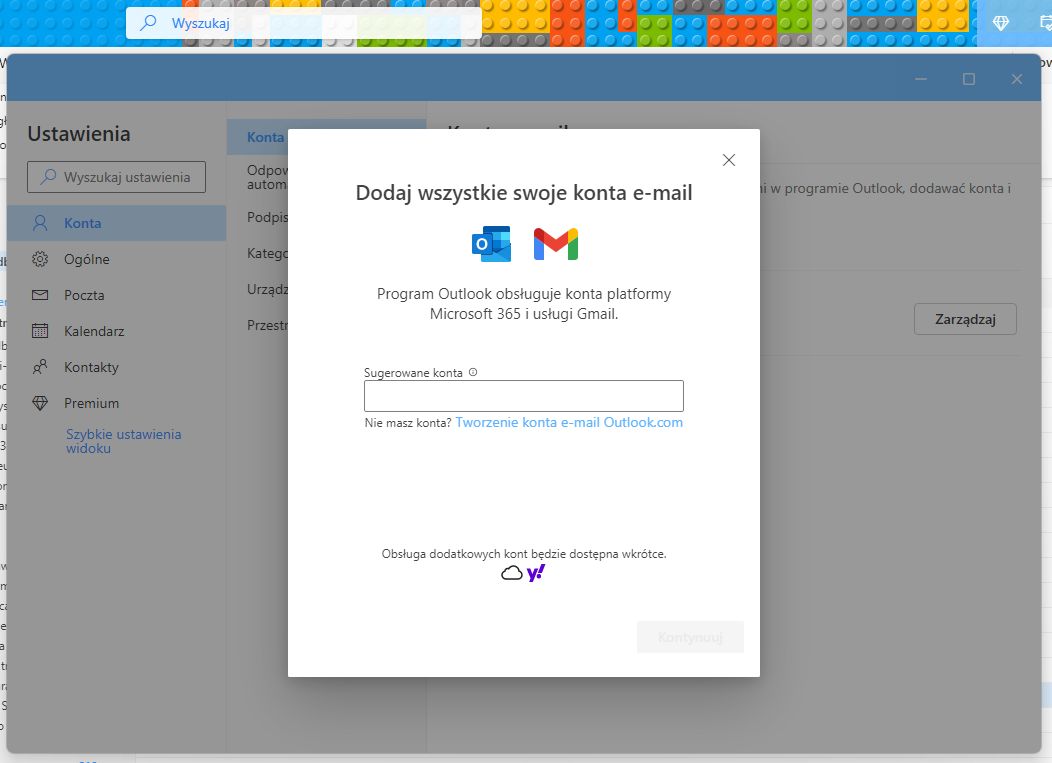
Task: Click the Gmail logo icon in dialog
Action: click(x=556, y=244)
